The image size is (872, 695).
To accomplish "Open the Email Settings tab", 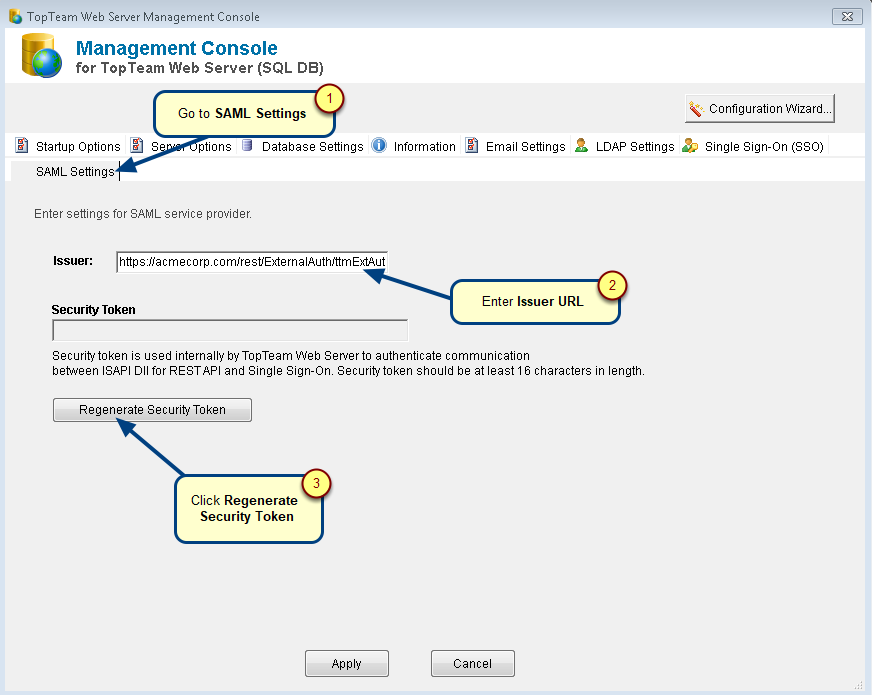I will click(516, 146).
